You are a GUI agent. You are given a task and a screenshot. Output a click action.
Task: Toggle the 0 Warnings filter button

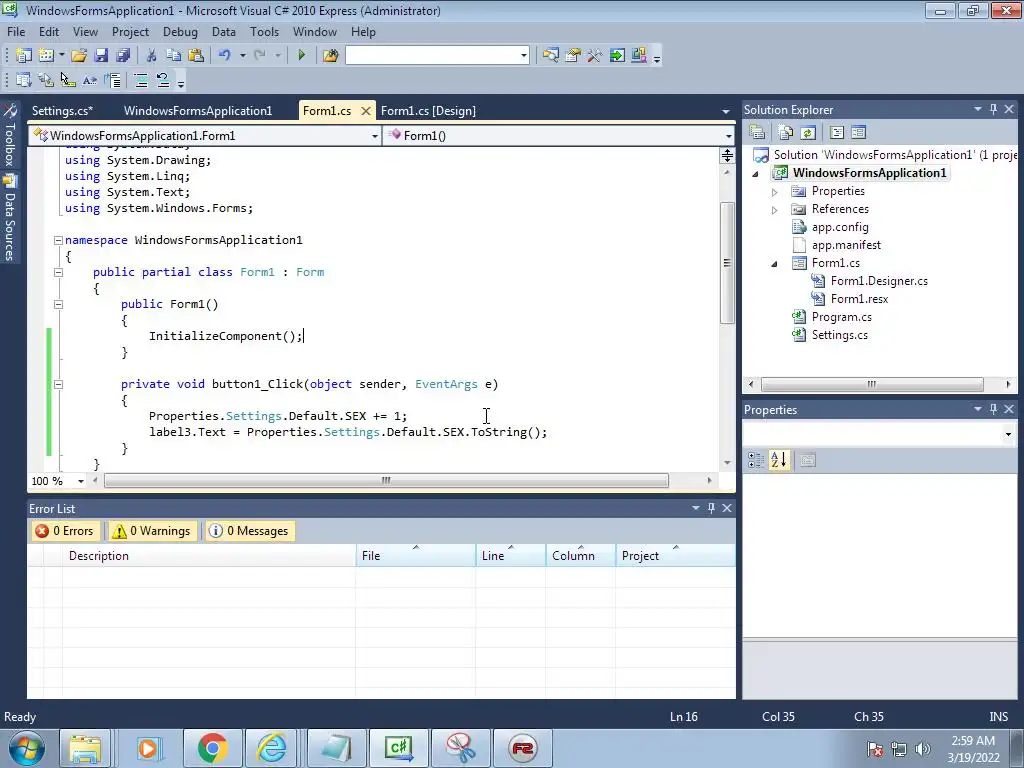[x=152, y=531]
